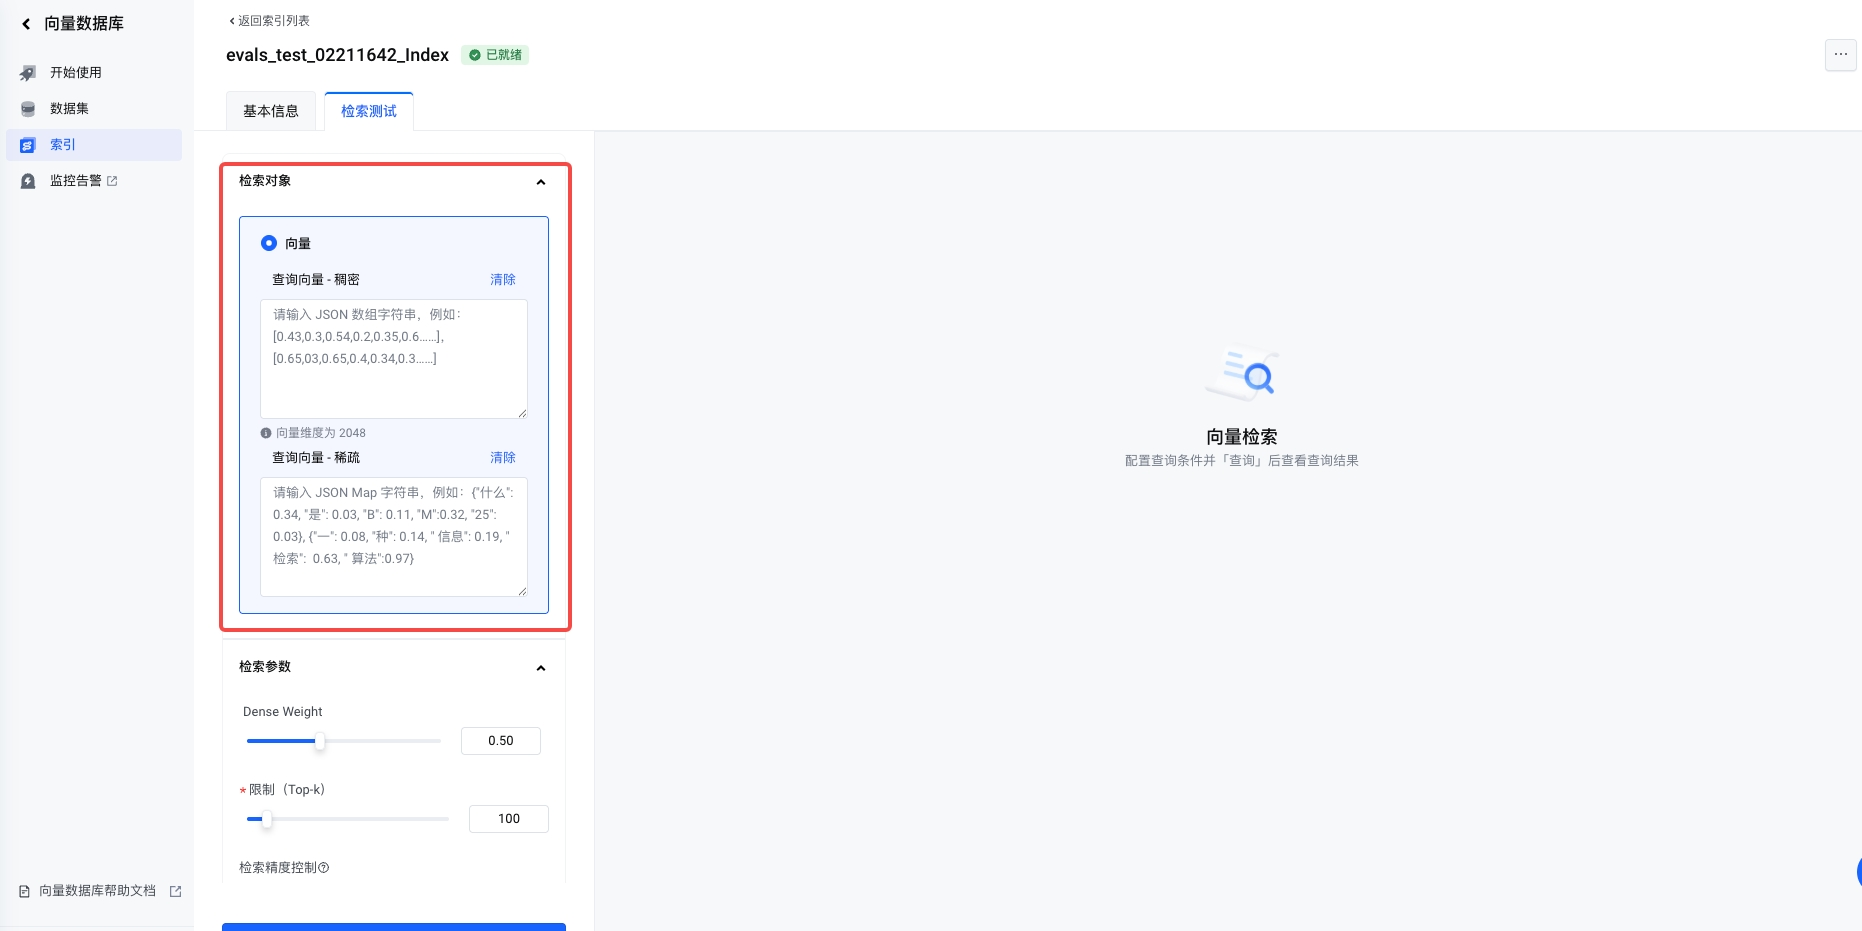
Task: Select the 索引 sidebar icon
Action: [x=28, y=145]
